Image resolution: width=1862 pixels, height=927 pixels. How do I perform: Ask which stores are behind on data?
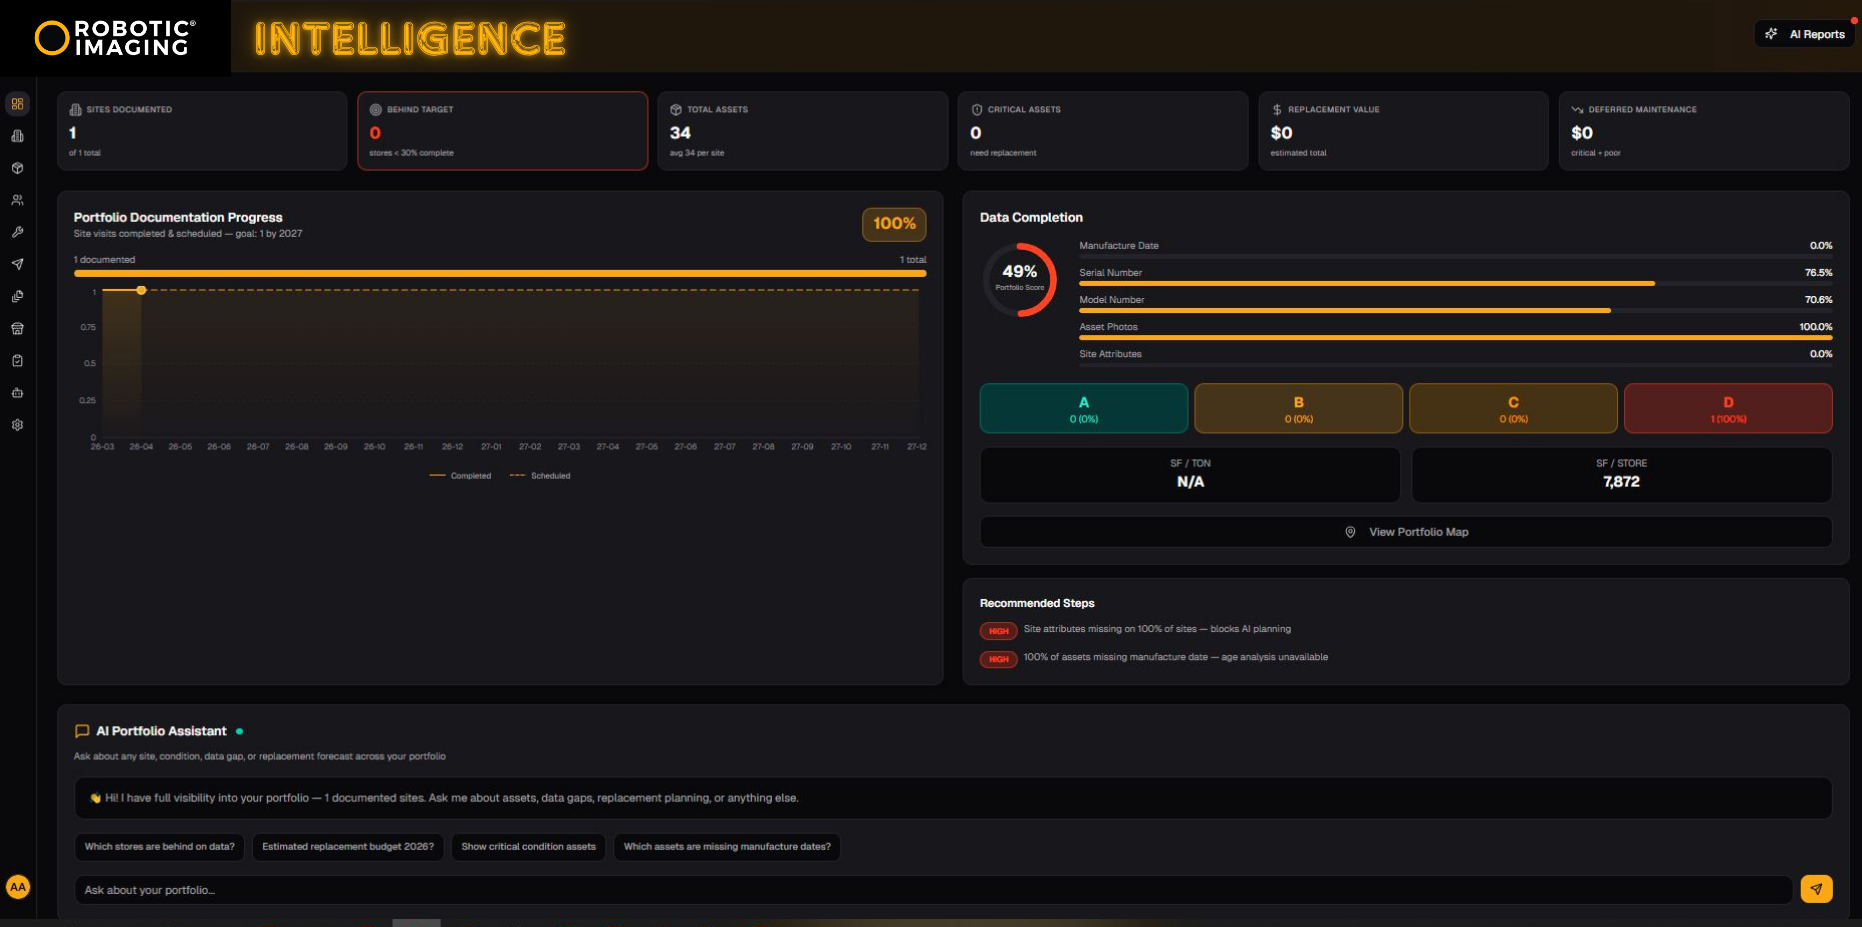[x=159, y=847]
